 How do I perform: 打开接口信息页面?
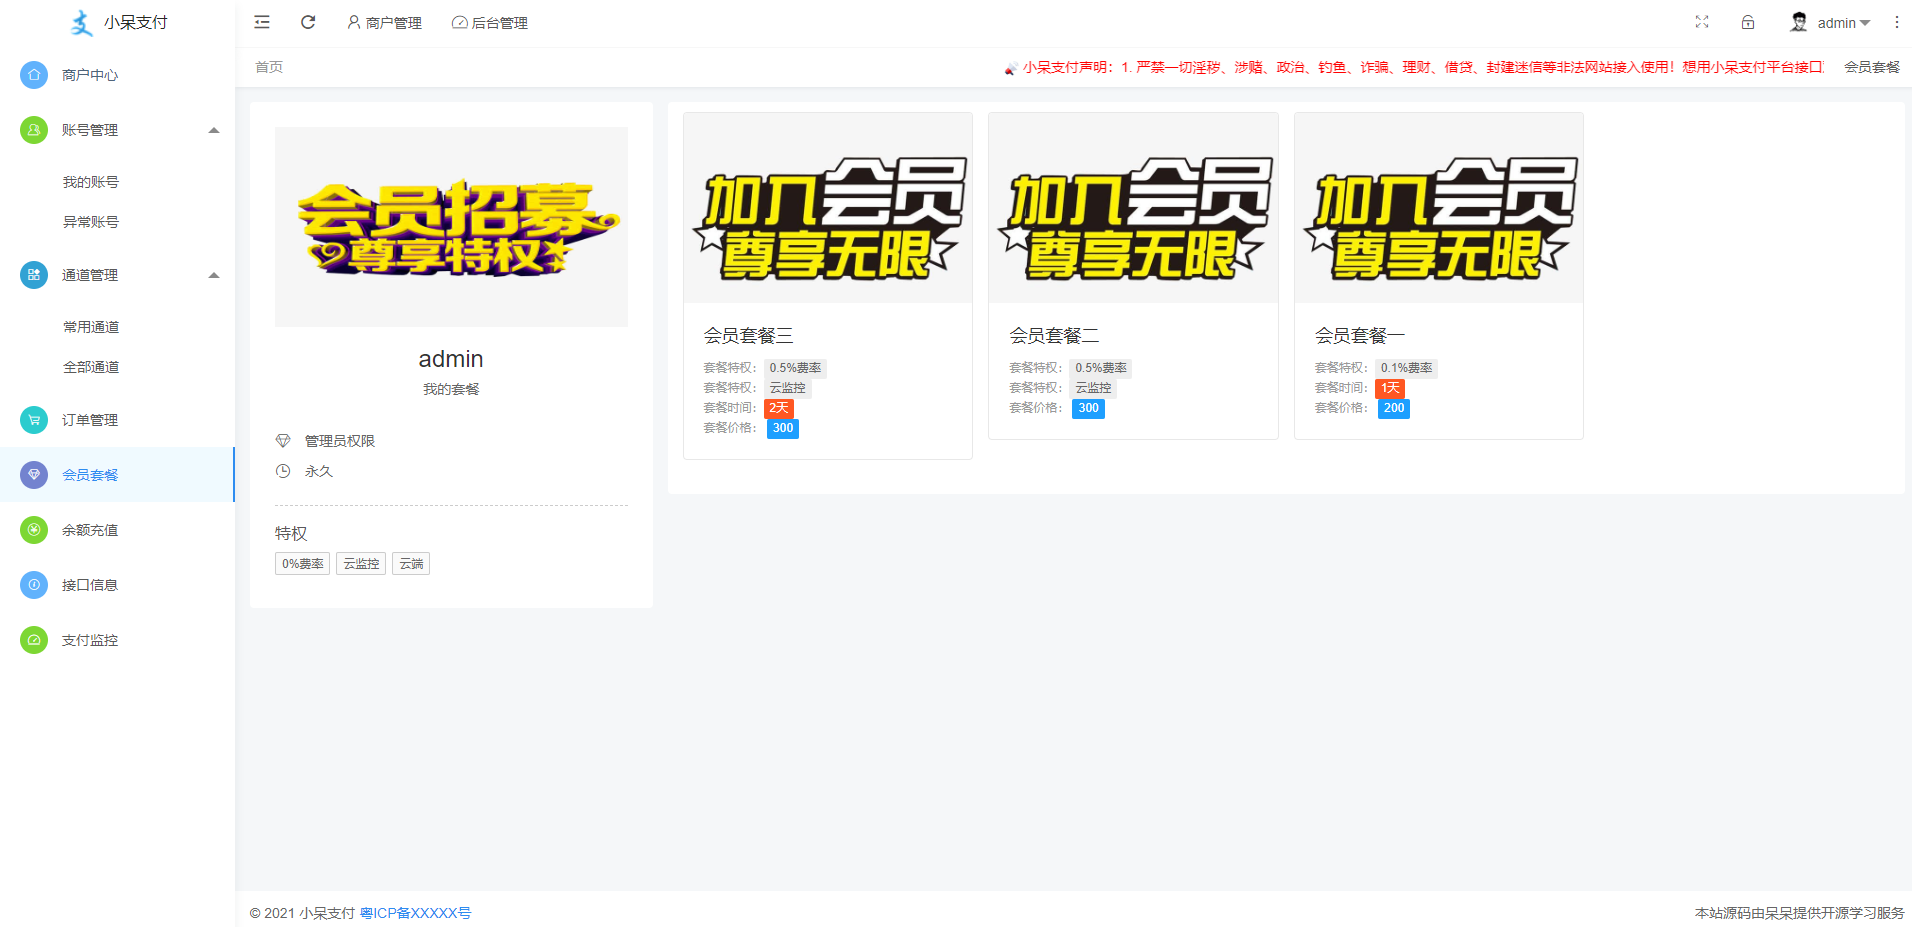coord(90,584)
